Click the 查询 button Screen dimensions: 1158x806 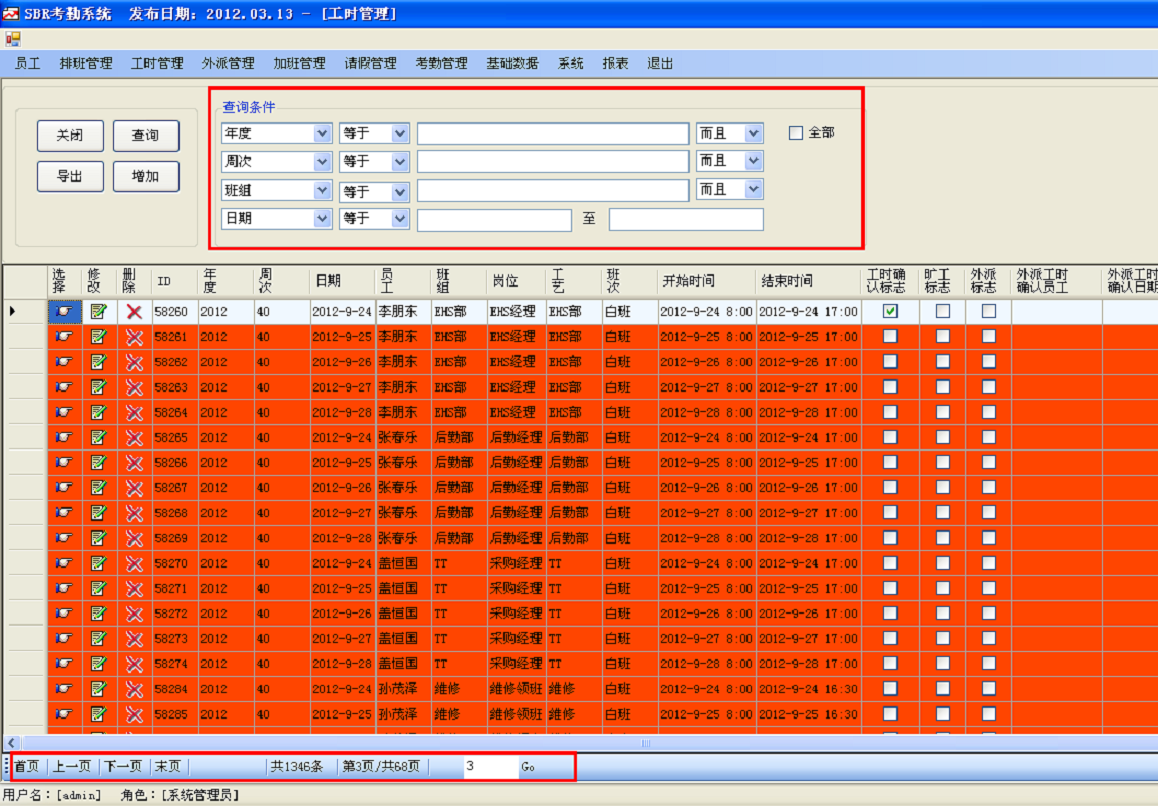click(x=145, y=135)
